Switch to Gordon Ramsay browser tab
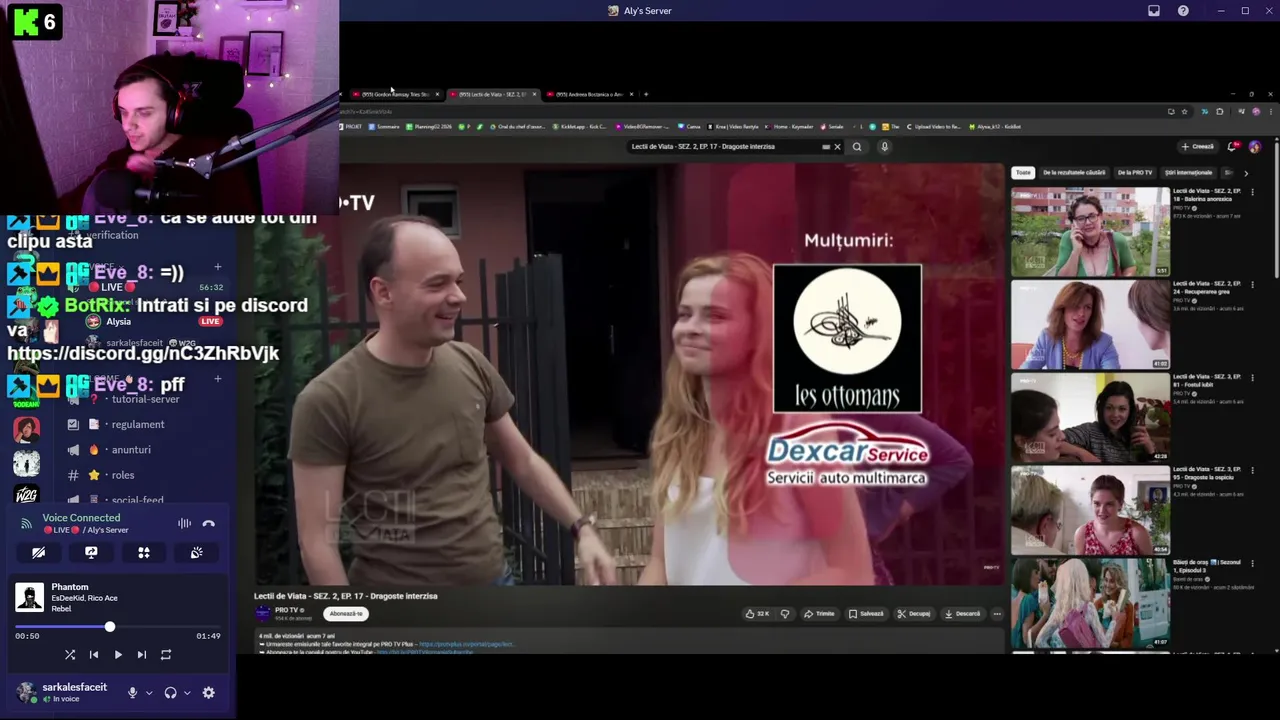1280x720 pixels. tap(396, 94)
